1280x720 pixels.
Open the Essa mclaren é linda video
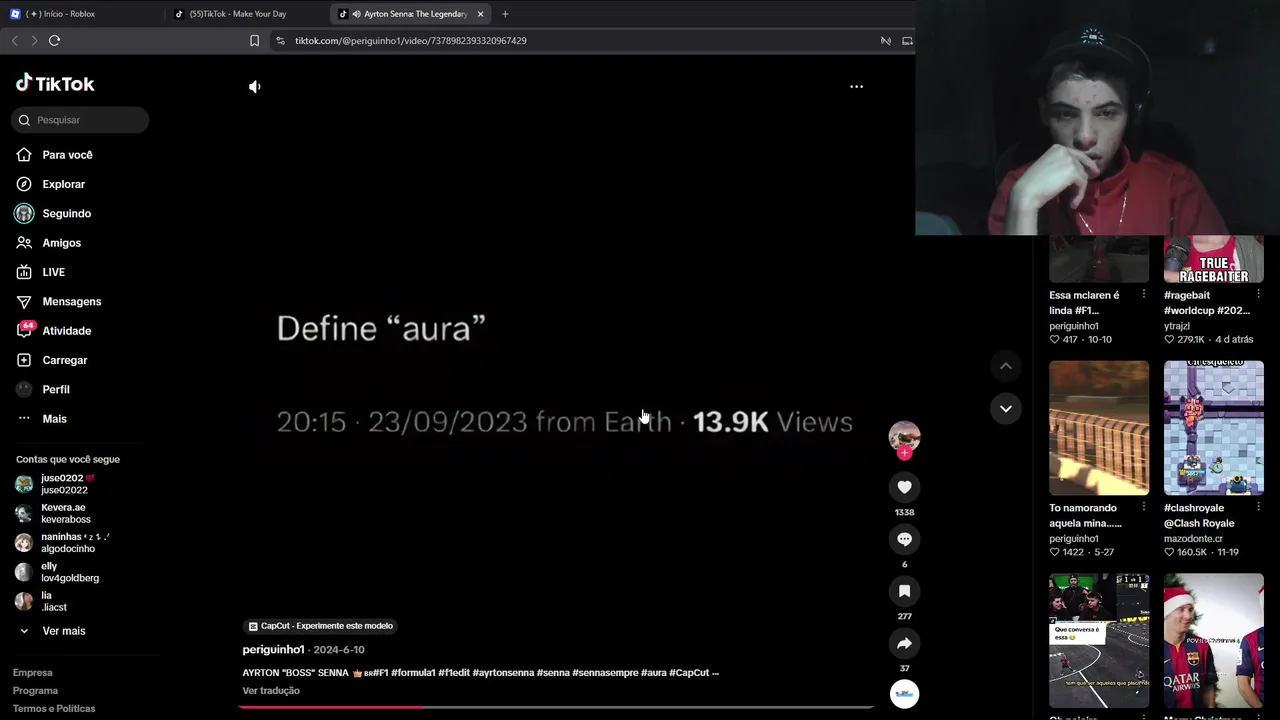tap(1099, 260)
